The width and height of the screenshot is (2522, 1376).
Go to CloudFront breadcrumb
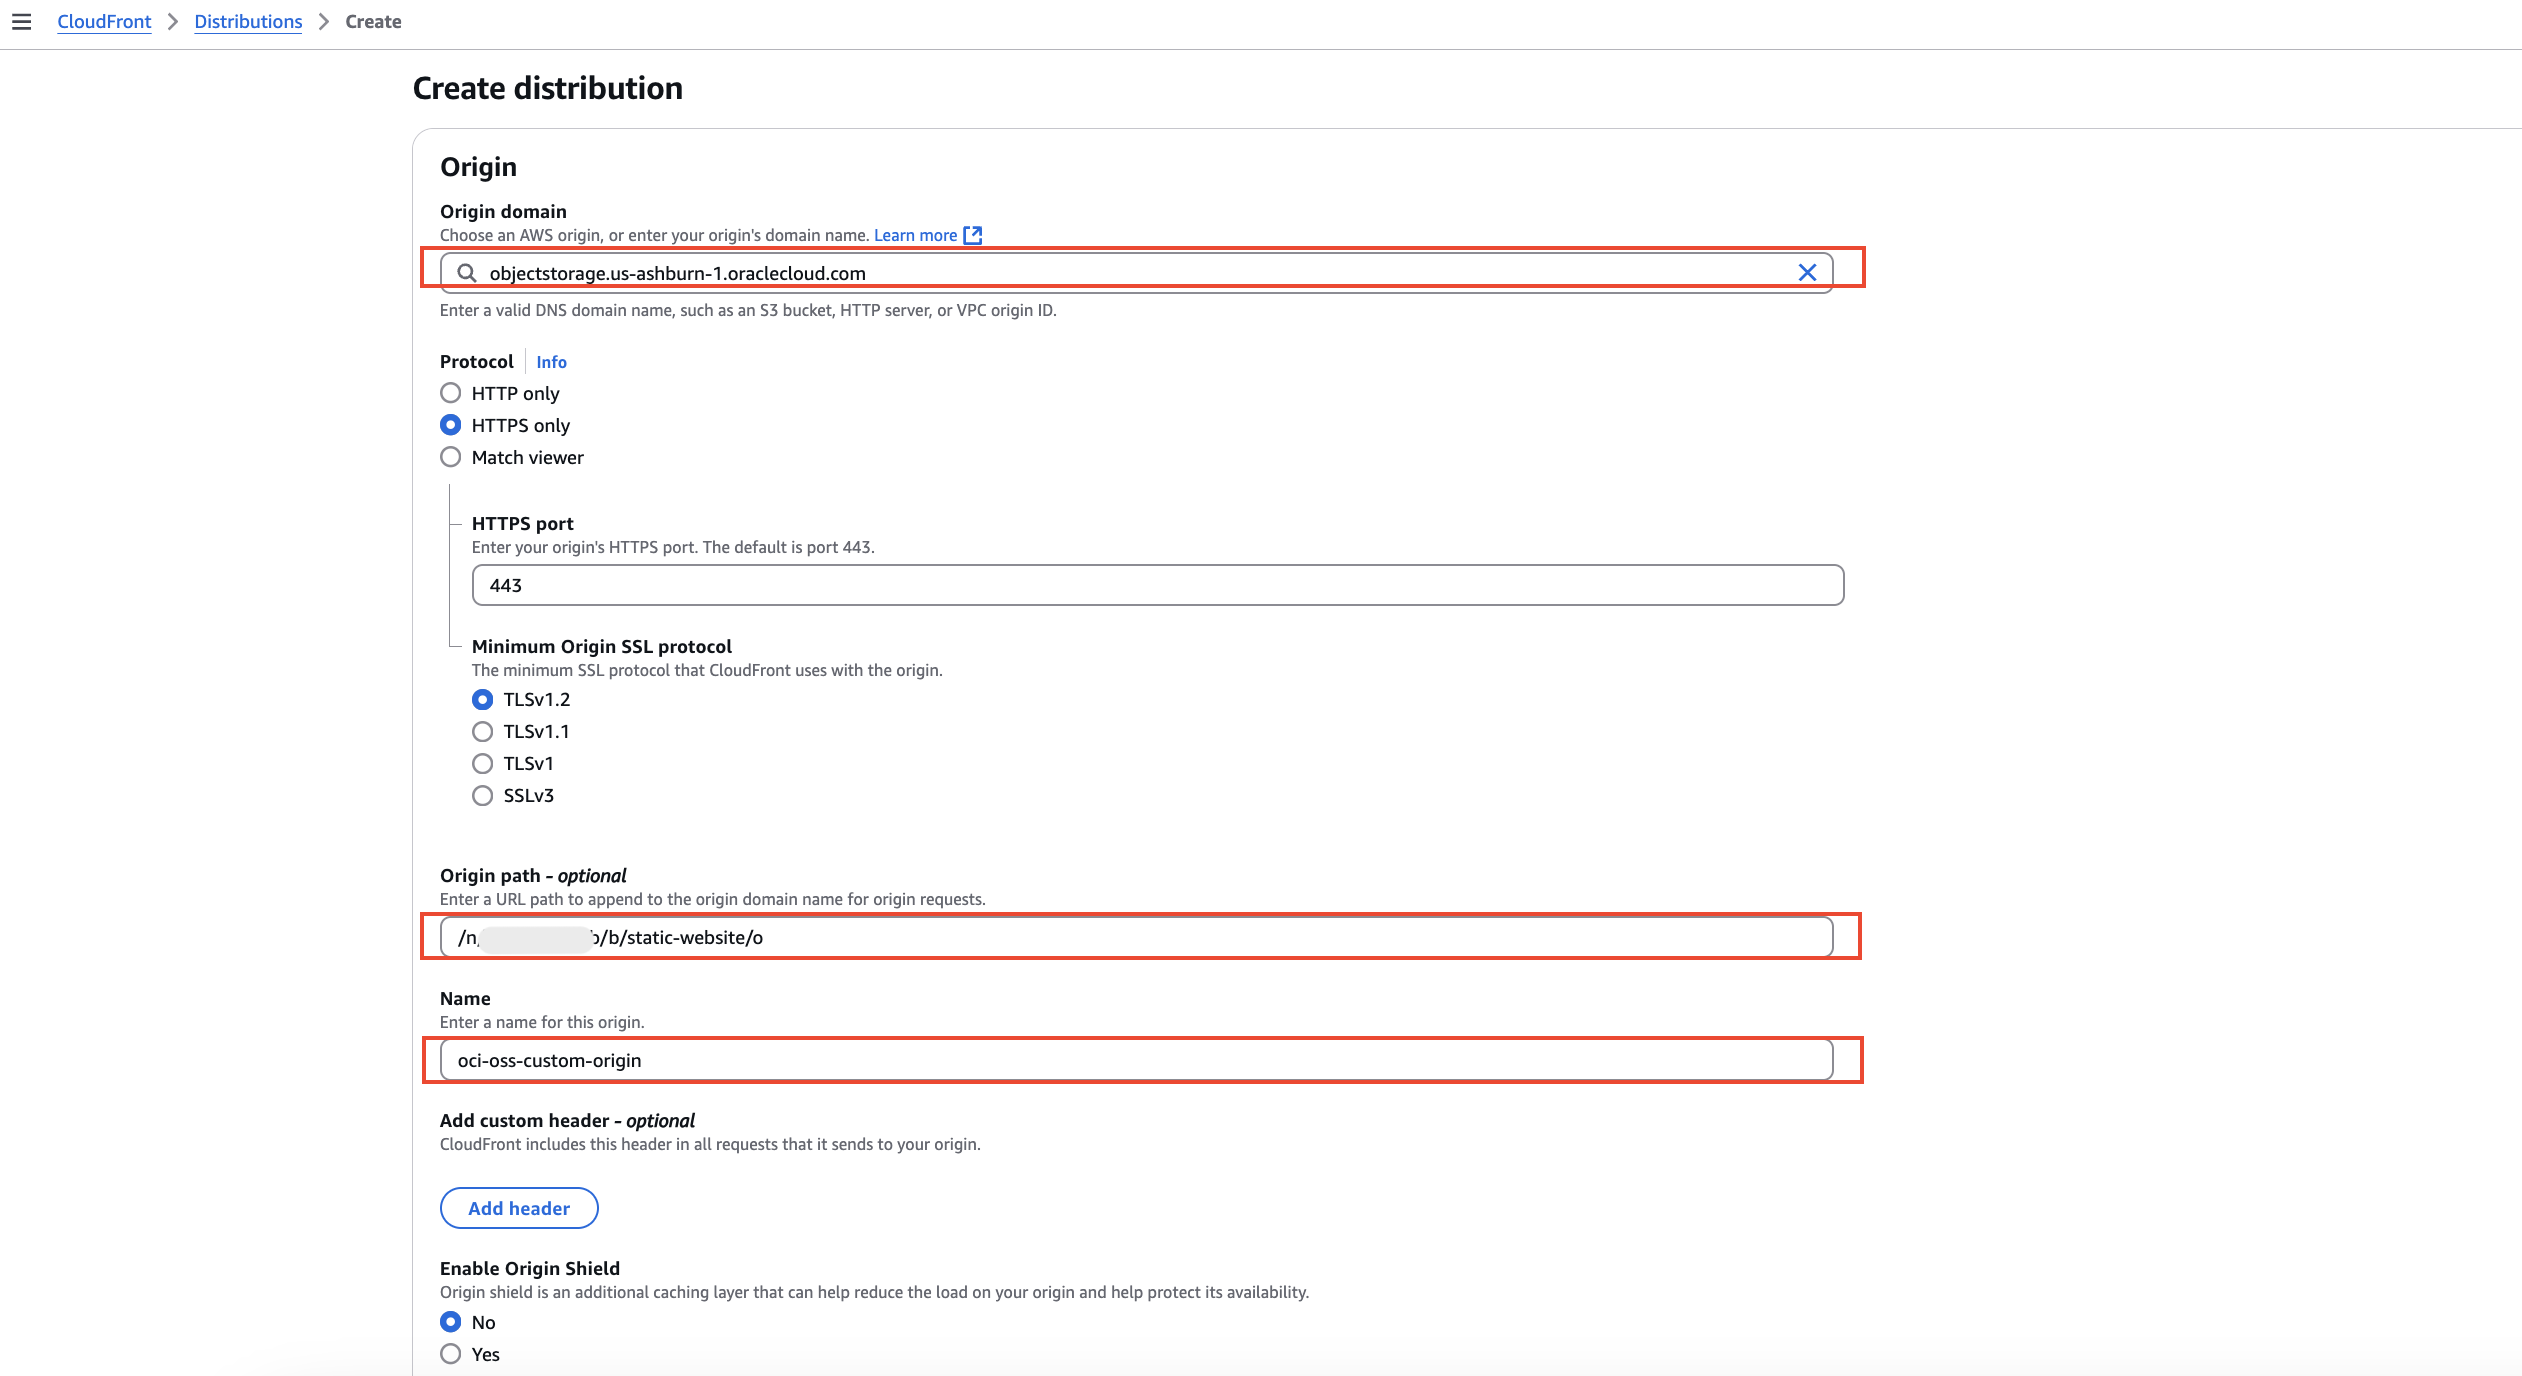[x=104, y=22]
